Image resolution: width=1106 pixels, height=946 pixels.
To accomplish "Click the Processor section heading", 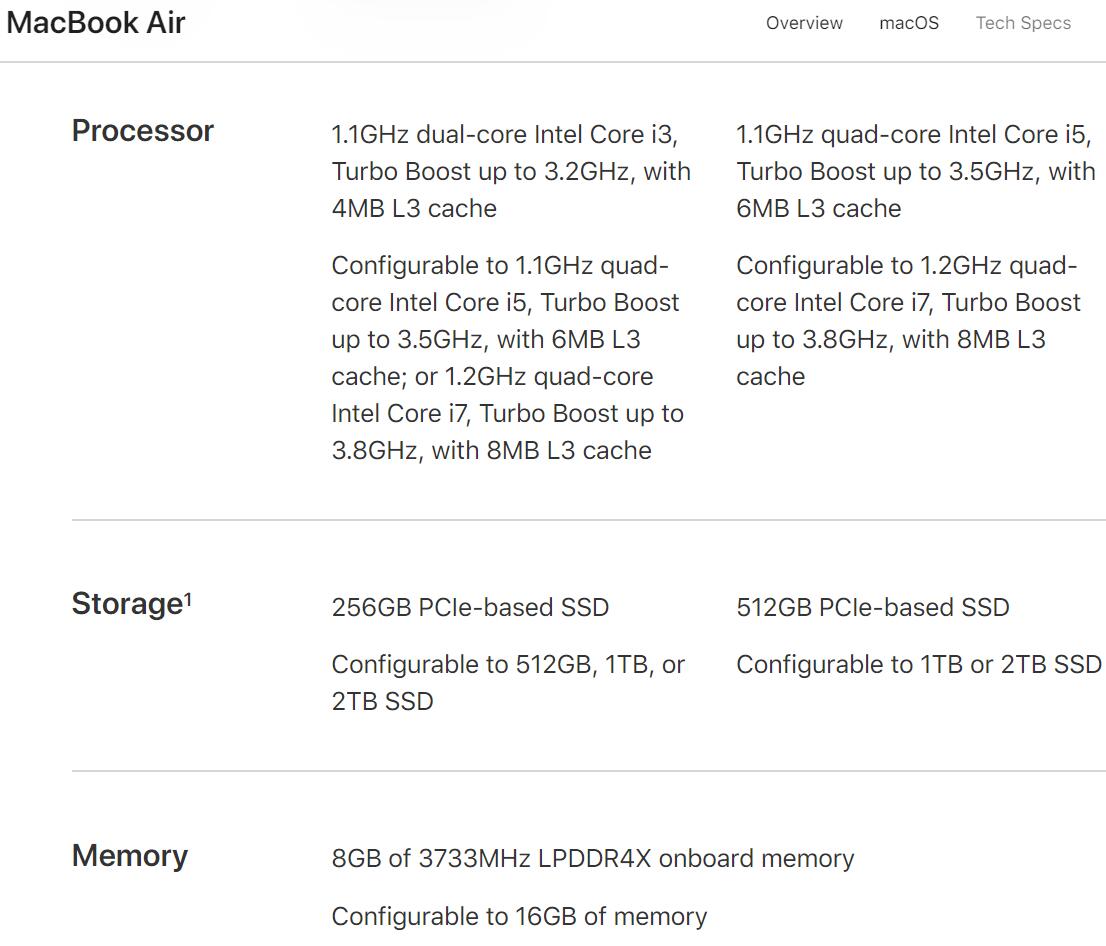I will (142, 130).
